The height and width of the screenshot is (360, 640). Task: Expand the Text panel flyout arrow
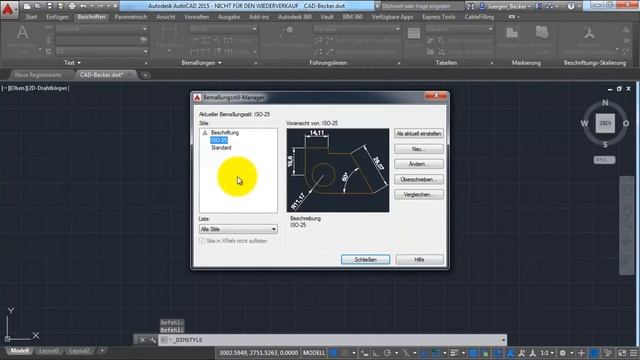79,63
